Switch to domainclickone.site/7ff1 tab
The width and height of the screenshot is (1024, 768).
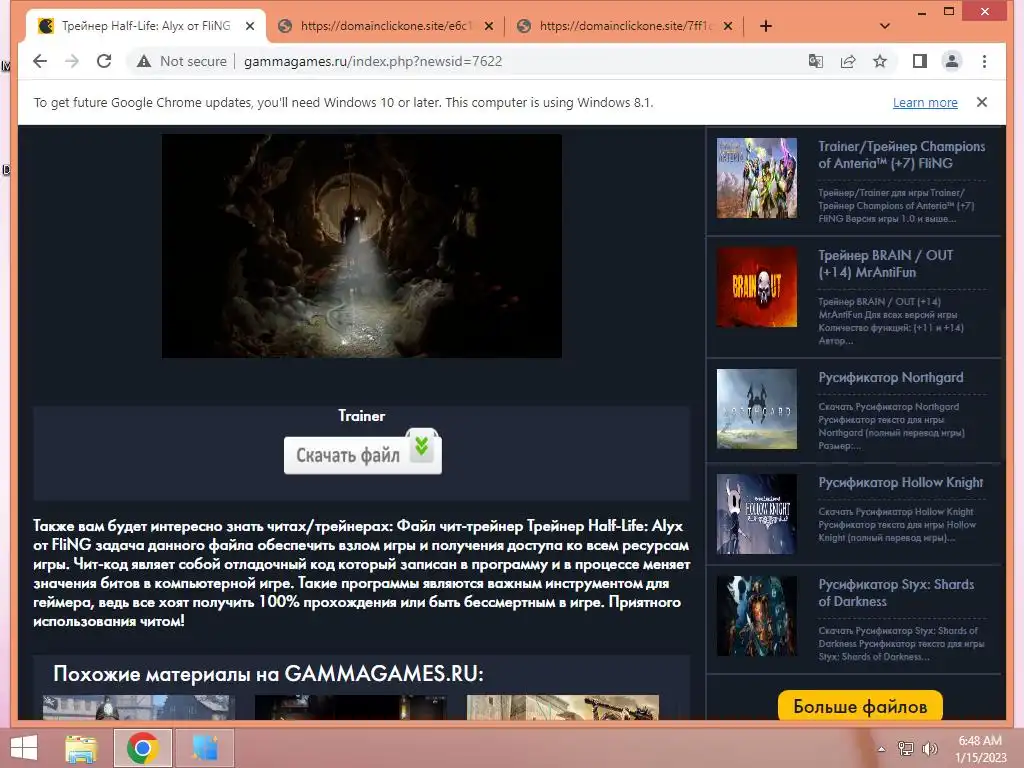[x=625, y=26]
